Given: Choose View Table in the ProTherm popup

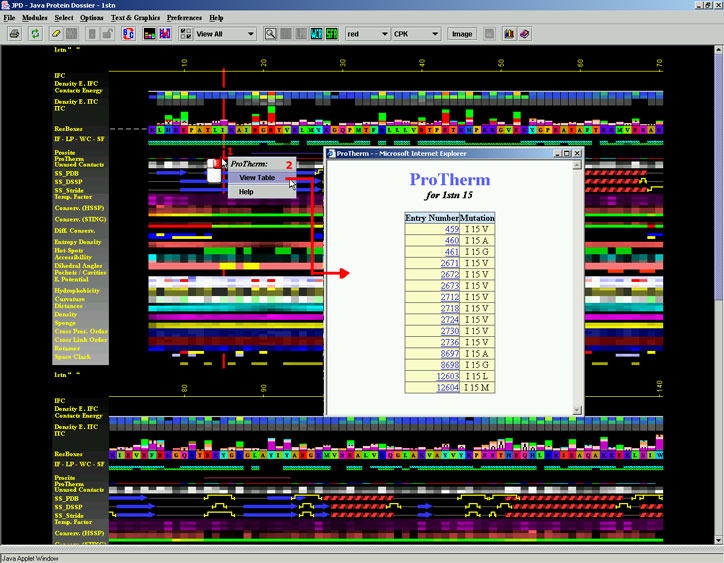Looking at the screenshot, I should point(257,177).
